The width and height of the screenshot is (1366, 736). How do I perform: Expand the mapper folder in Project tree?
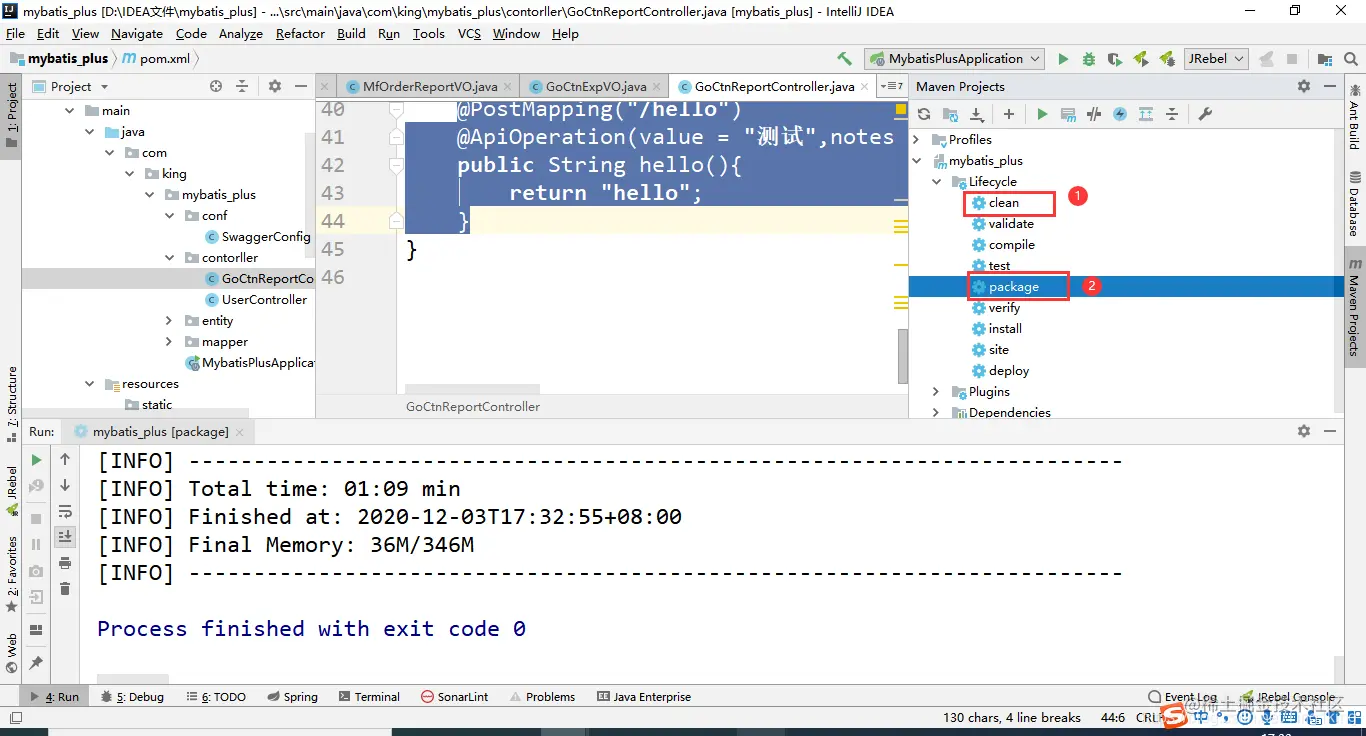(169, 342)
